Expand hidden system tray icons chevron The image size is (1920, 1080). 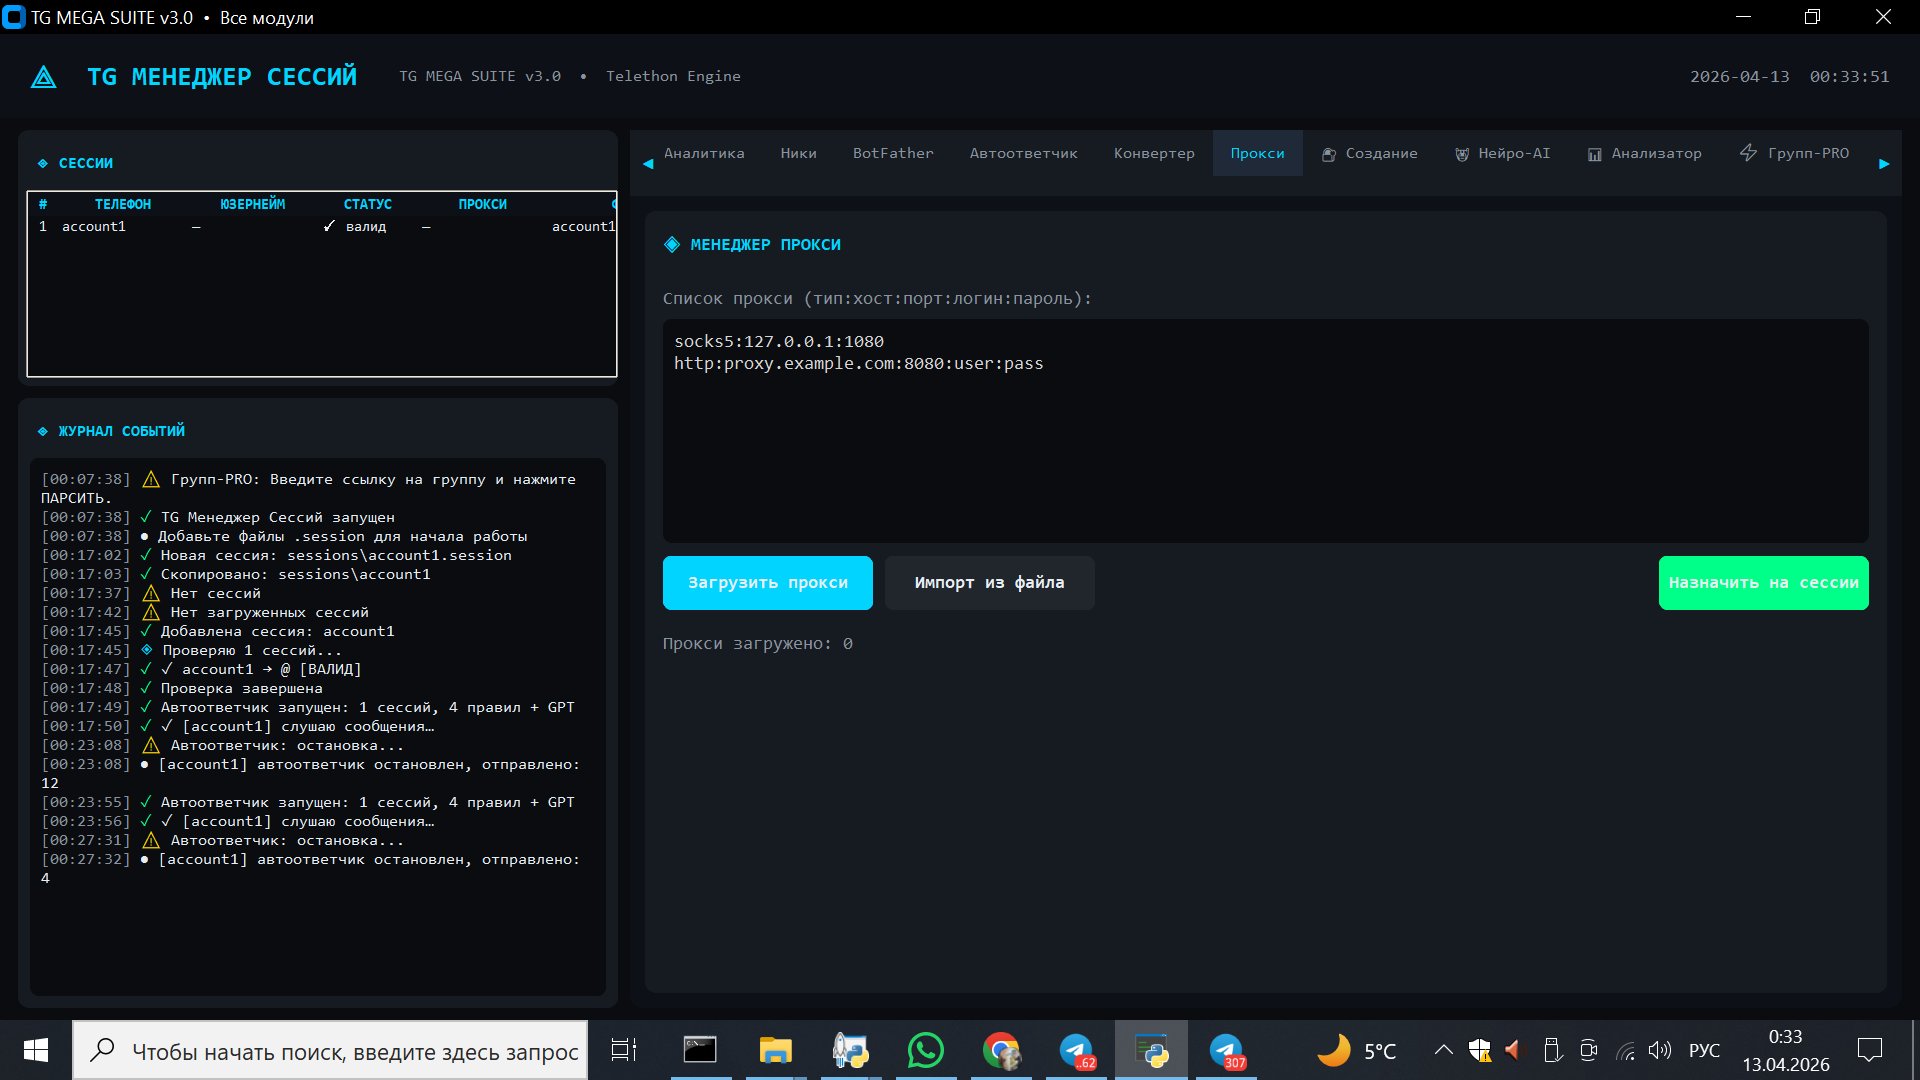(1443, 1050)
